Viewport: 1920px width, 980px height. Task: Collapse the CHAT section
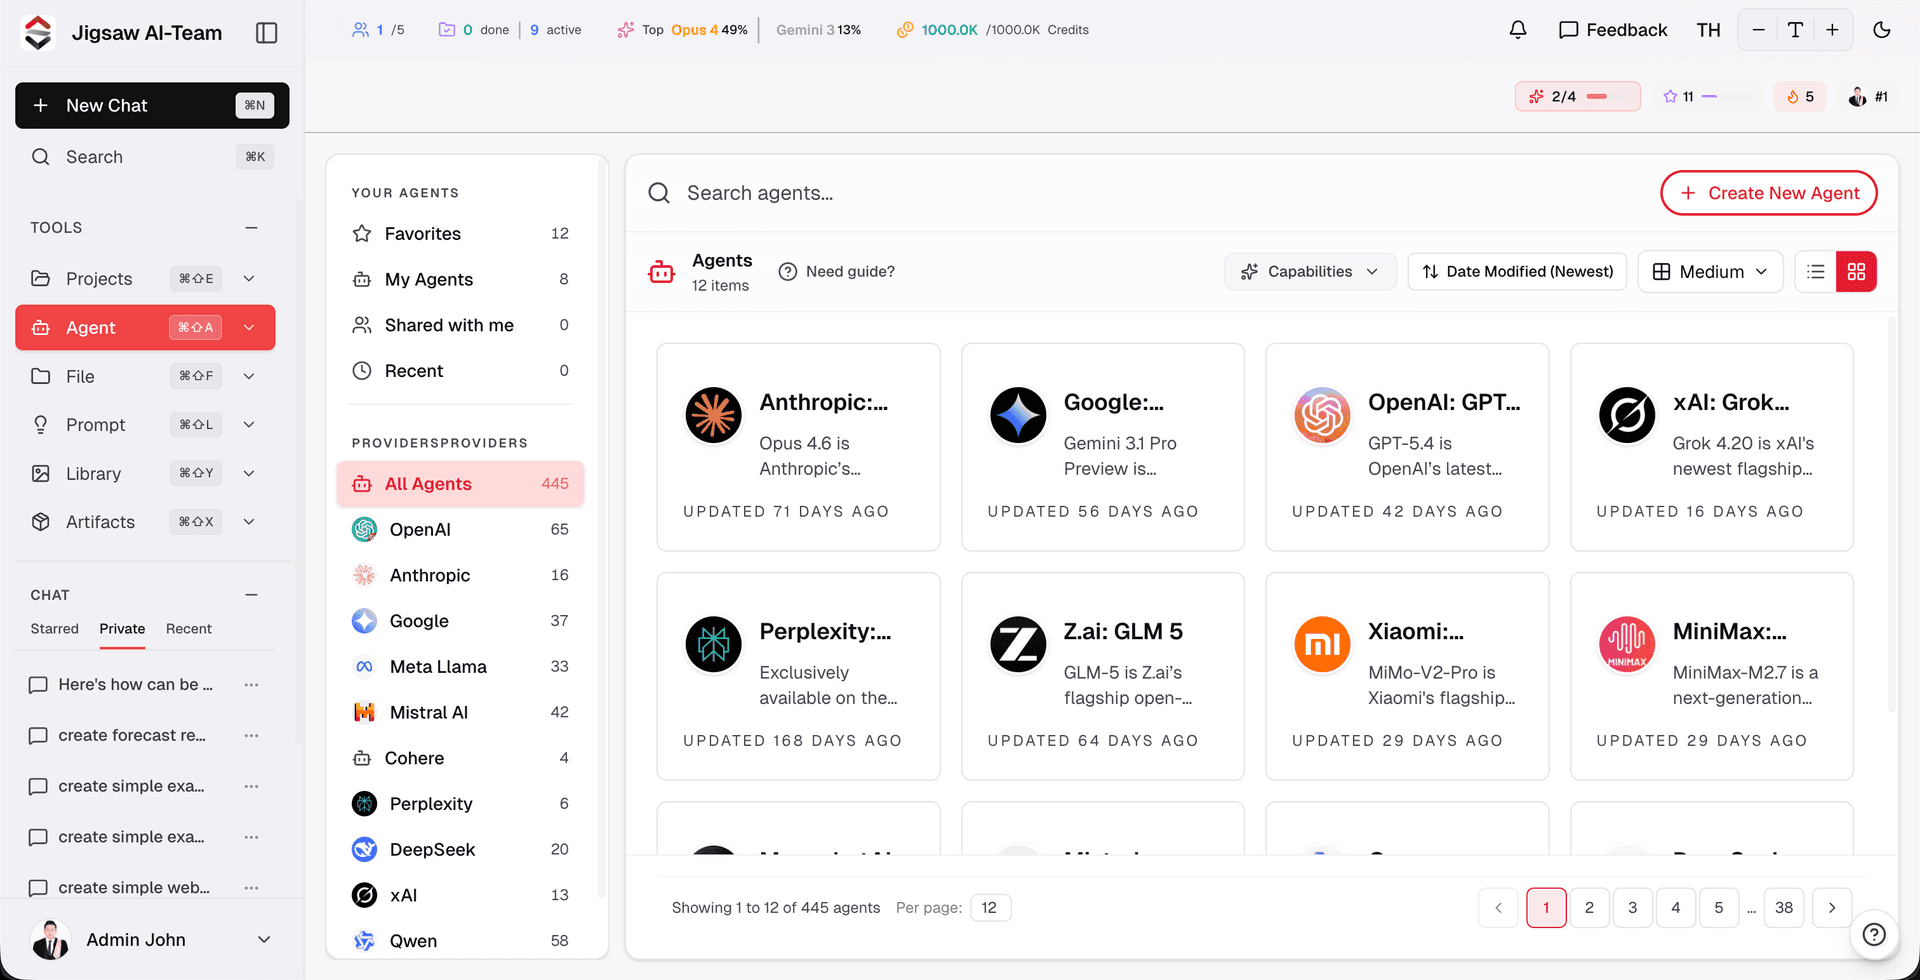(x=251, y=595)
